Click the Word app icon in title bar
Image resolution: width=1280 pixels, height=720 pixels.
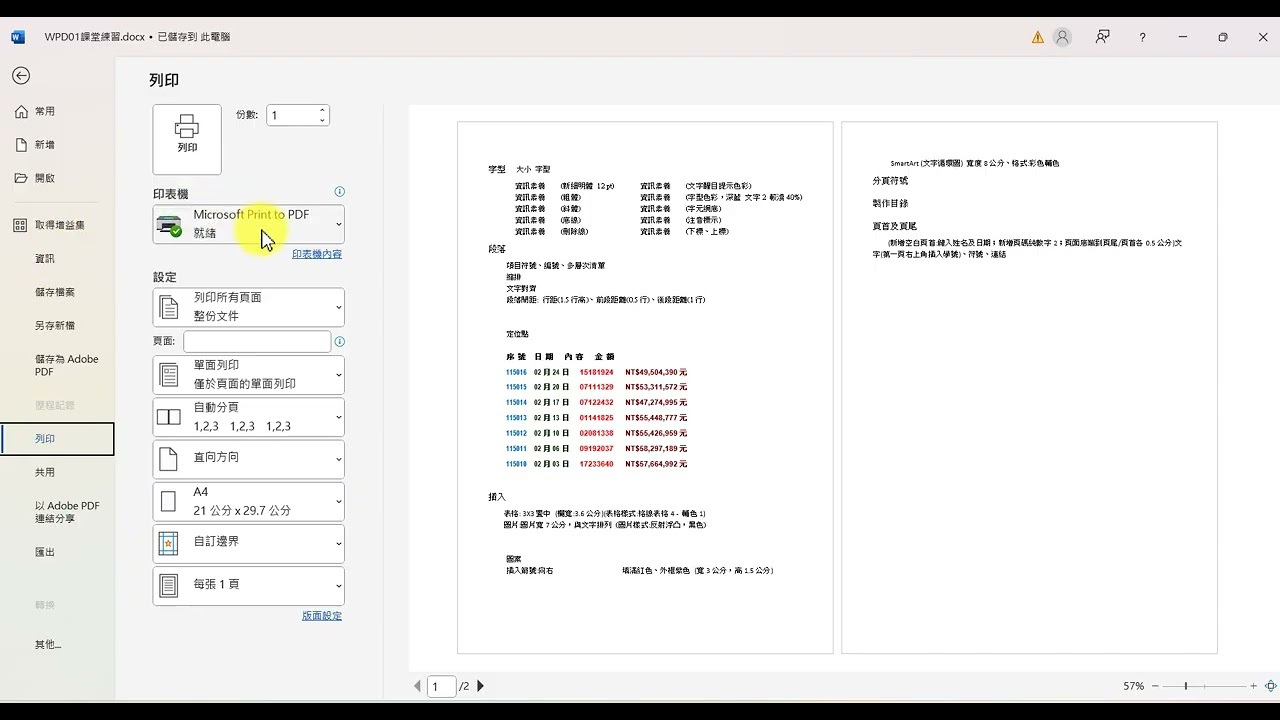(x=18, y=37)
